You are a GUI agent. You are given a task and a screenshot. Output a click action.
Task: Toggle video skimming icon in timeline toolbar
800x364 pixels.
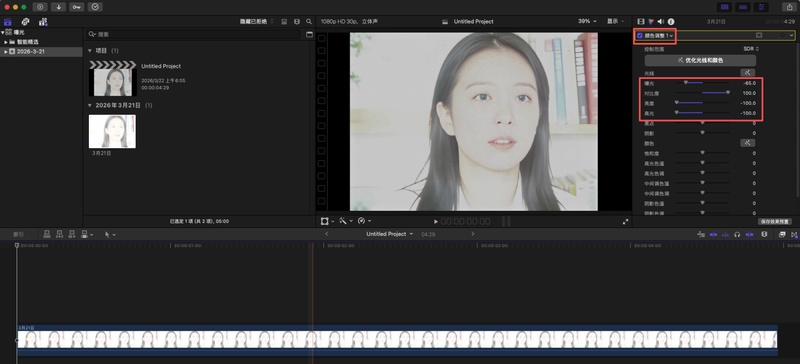[713, 234]
